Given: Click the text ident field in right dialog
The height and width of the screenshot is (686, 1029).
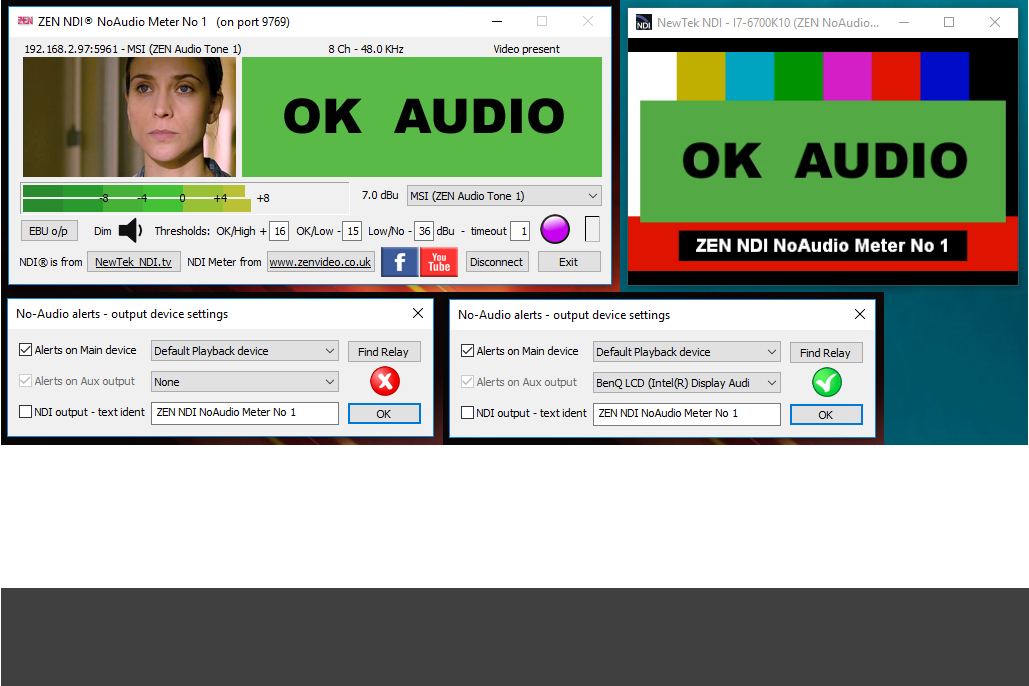Looking at the screenshot, I should [x=686, y=414].
